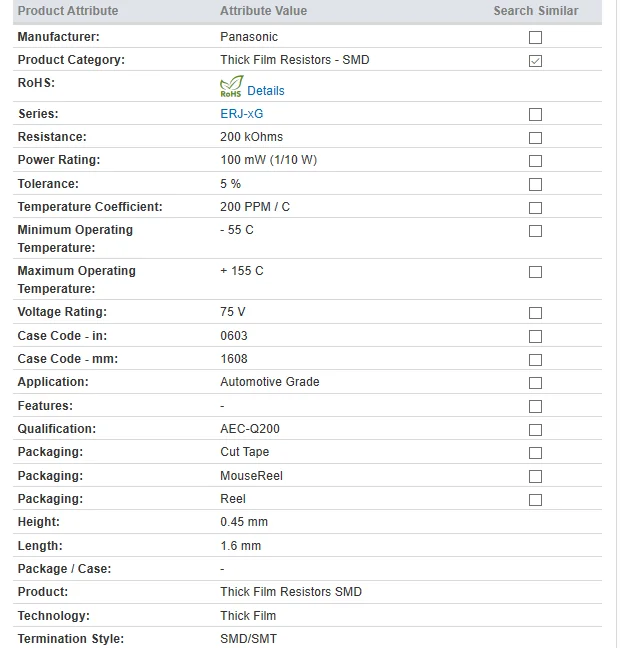Screen dimensions: 631x648
Task: Tick the Temperature Coefficient checkbox
Action: [x=535, y=207]
